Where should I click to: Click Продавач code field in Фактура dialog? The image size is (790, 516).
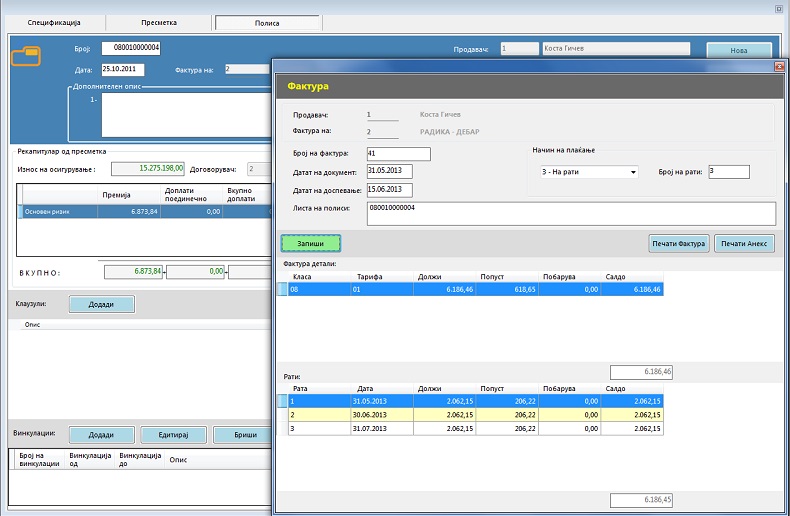pos(382,115)
